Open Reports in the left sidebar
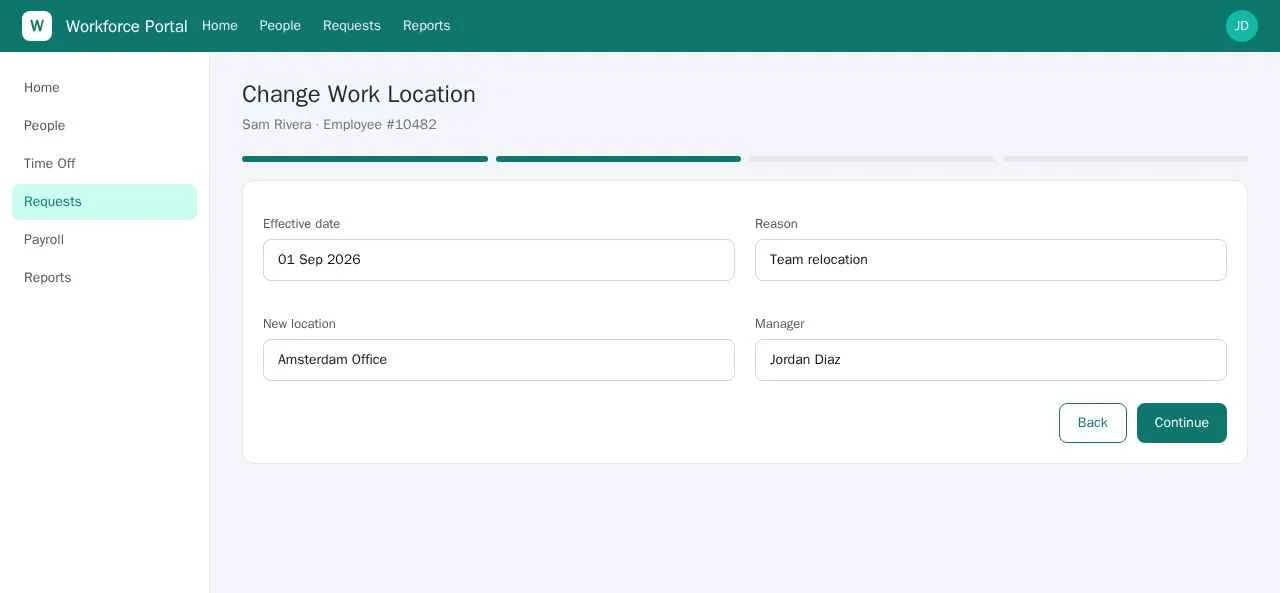The image size is (1280, 593). tap(104, 278)
